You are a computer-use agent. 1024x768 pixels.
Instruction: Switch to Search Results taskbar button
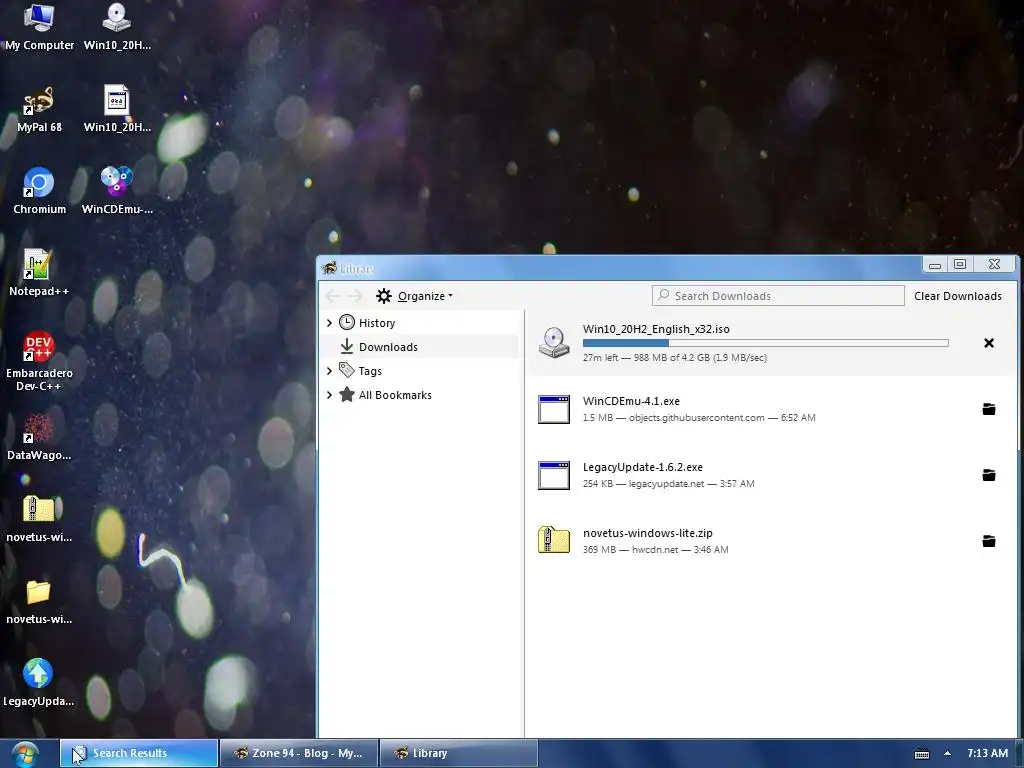click(139, 753)
